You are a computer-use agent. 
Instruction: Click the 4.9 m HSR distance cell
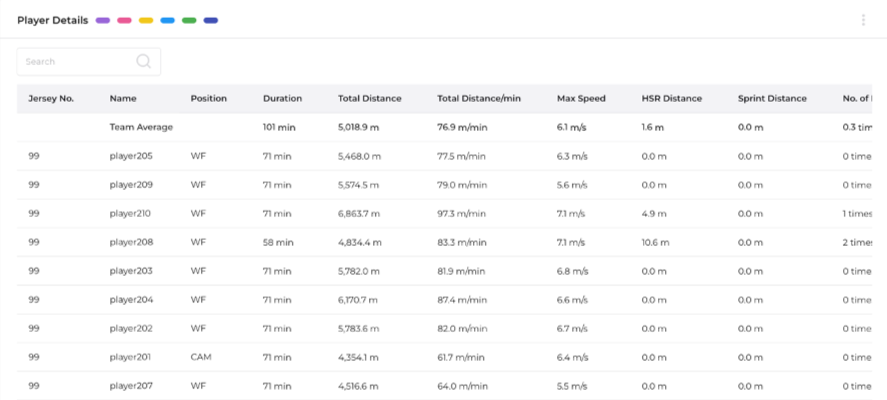(x=655, y=214)
